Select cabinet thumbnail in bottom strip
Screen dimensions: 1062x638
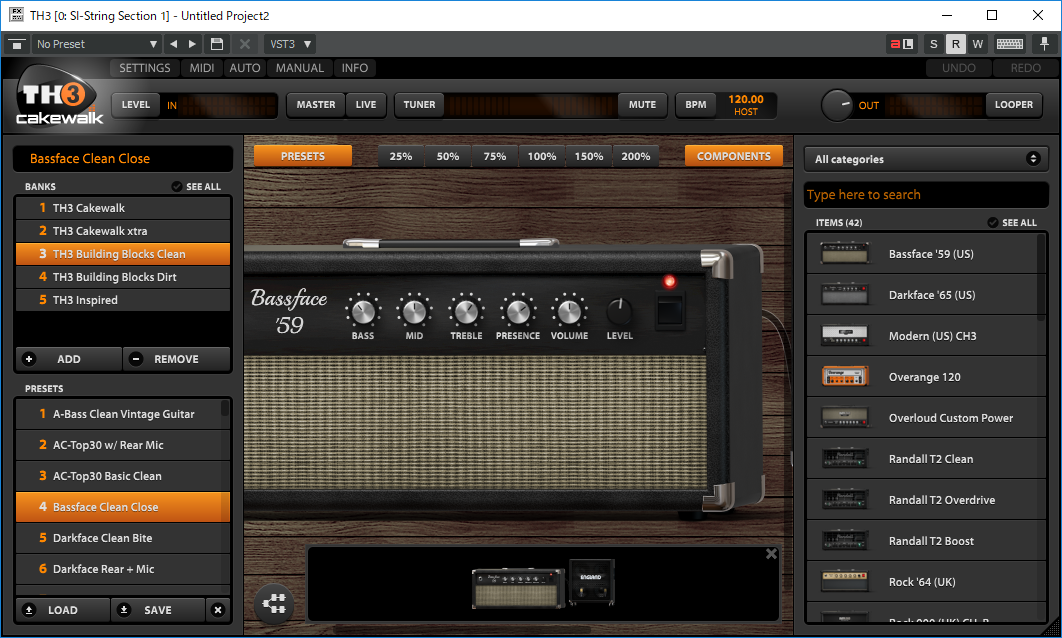click(592, 582)
